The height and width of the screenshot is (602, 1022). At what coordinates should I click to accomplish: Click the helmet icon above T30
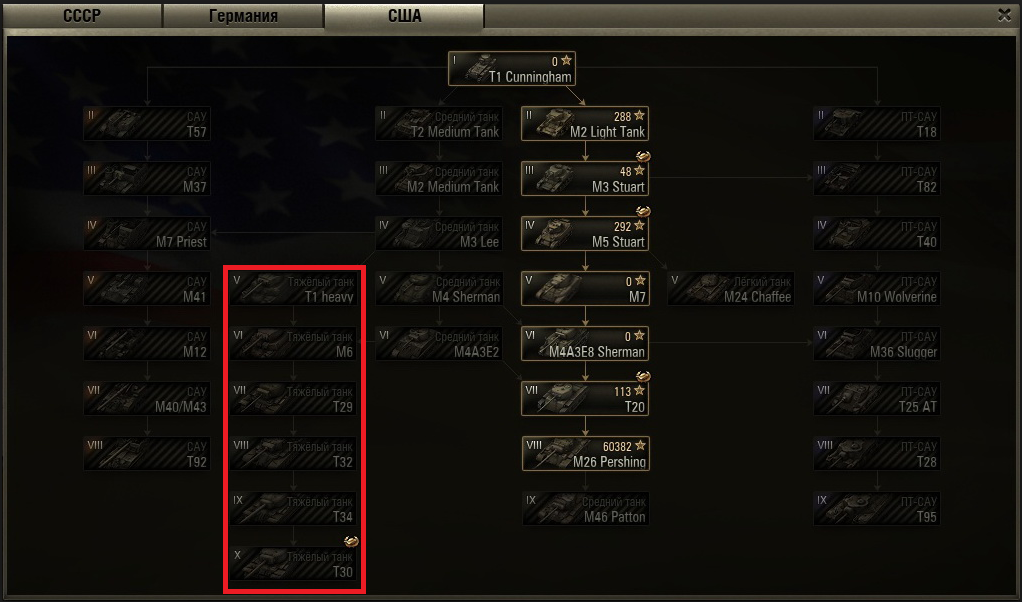tap(351, 541)
